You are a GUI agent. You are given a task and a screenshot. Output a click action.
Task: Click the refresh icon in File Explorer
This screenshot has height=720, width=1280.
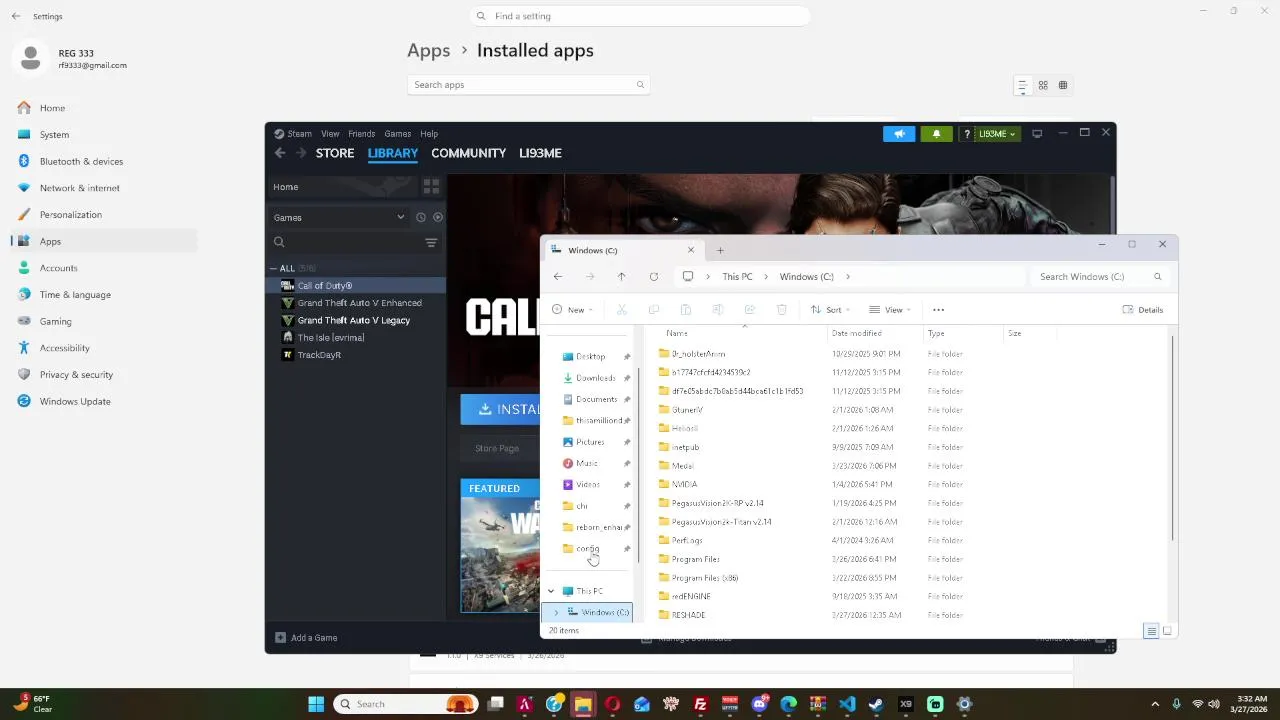(x=654, y=277)
